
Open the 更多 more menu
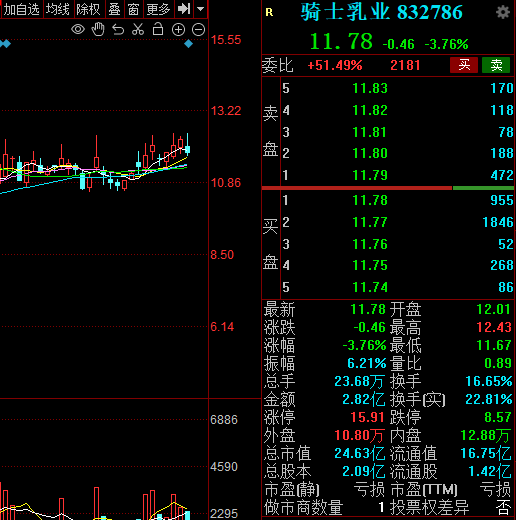pyautogui.click(x=159, y=9)
